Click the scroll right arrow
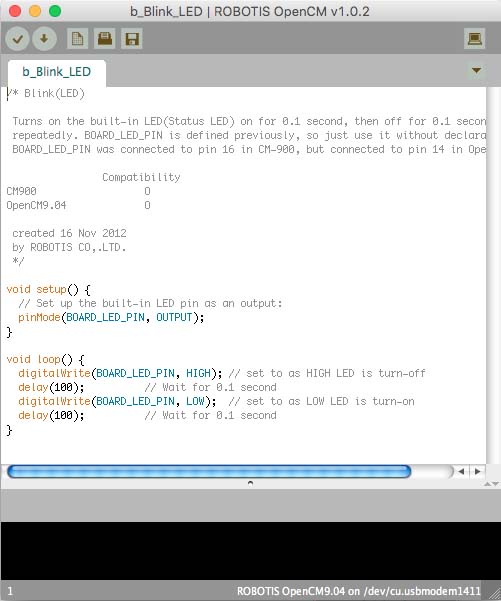 click(477, 471)
